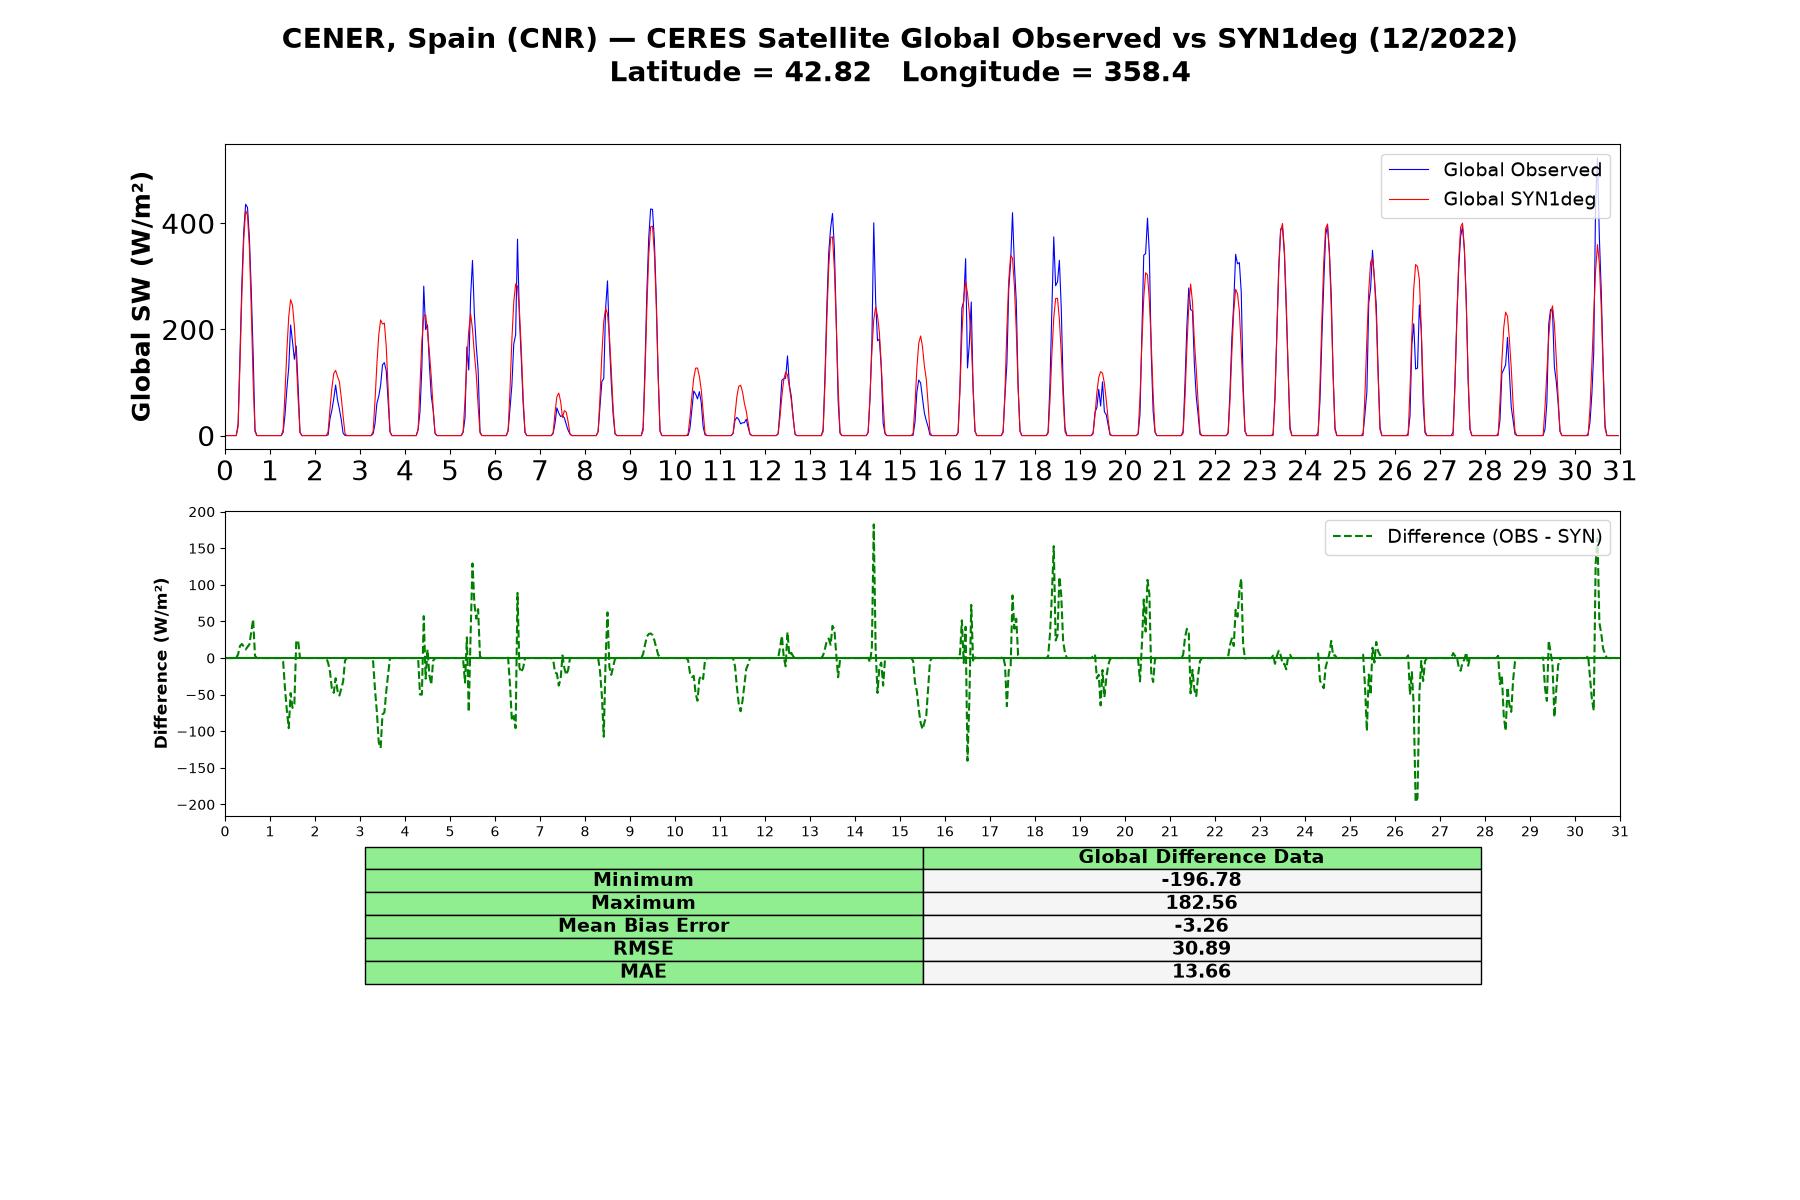Select the RMSE value 30.89 cell
Viewport: 1800px width, 1200px height.
[1201, 949]
